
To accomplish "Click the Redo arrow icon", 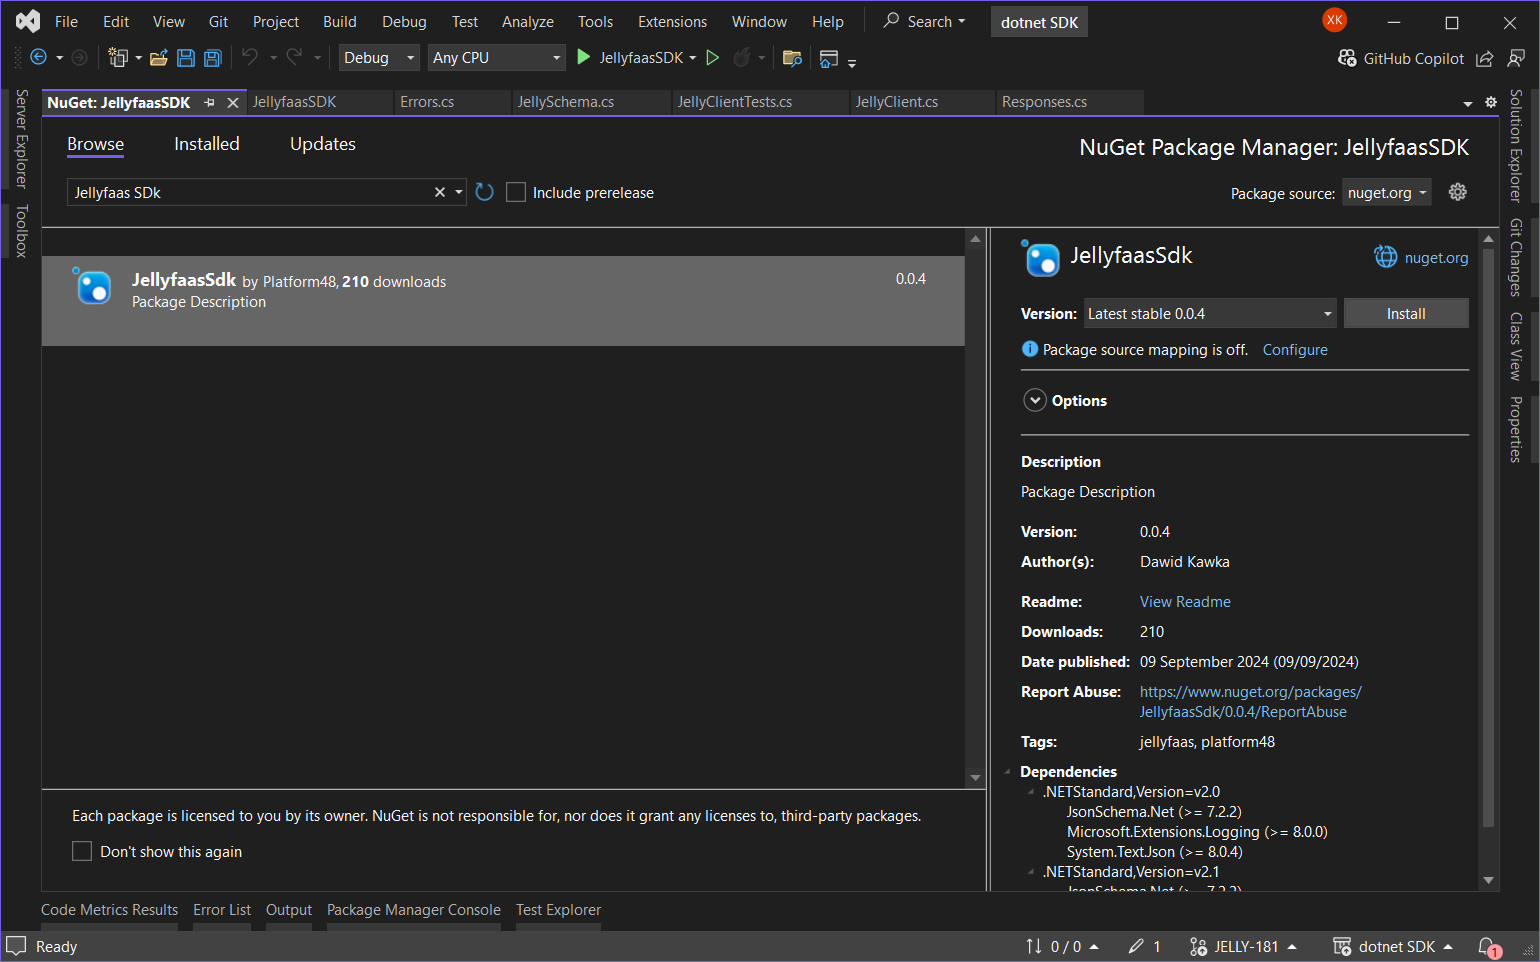I will pyautogui.click(x=294, y=57).
